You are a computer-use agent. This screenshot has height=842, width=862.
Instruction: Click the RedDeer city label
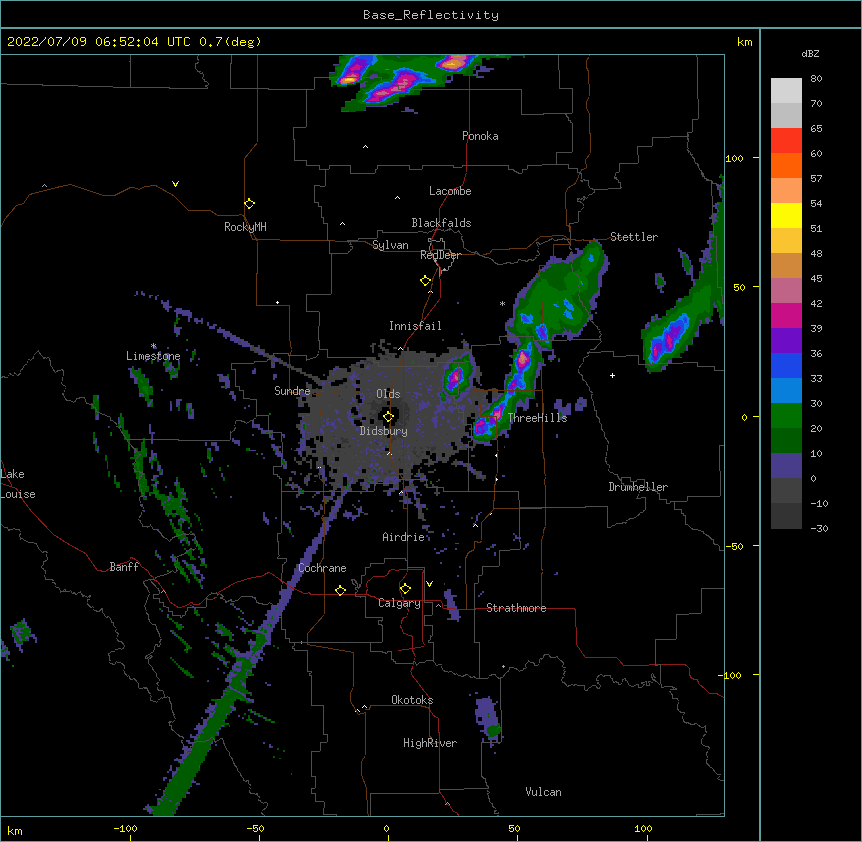coord(440,255)
